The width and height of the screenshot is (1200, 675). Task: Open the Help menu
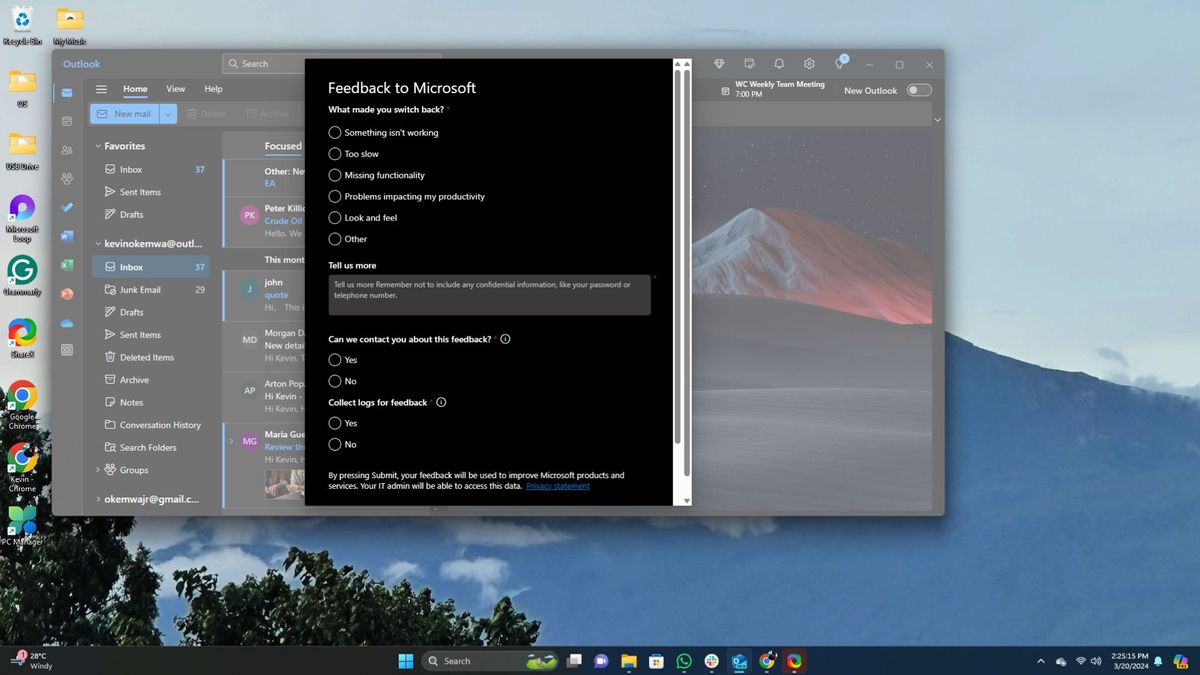pyautogui.click(x=213, y=88)
